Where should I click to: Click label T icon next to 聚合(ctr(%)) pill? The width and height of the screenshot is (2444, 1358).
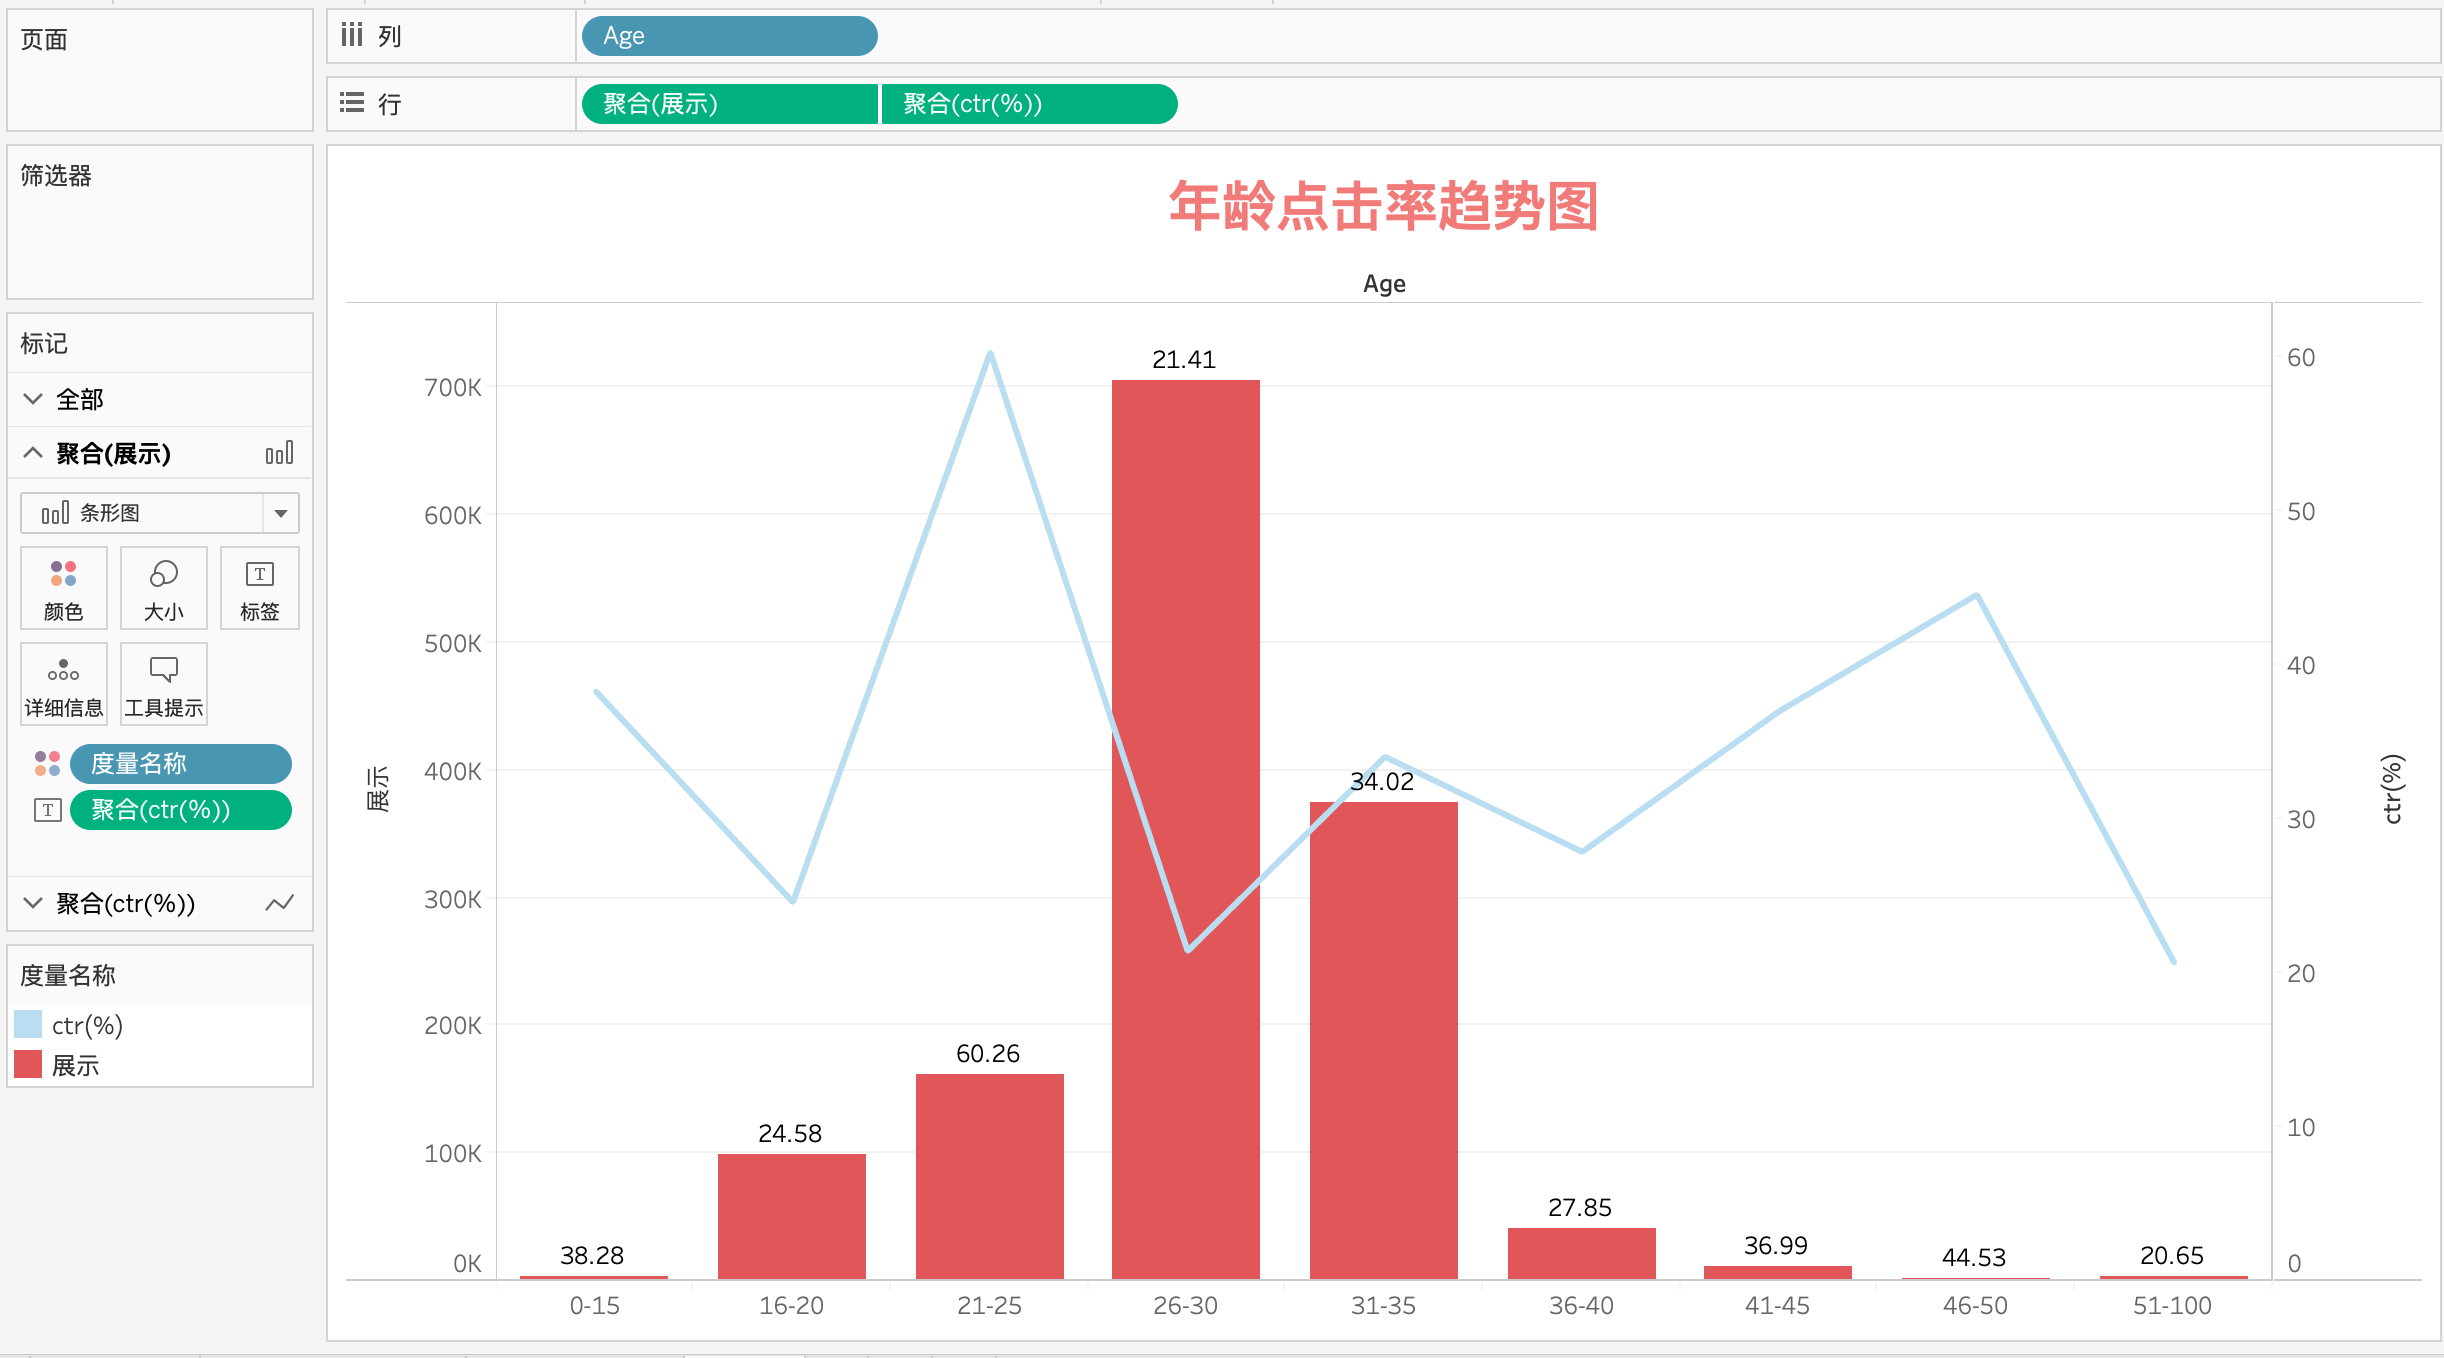(47, 809)
